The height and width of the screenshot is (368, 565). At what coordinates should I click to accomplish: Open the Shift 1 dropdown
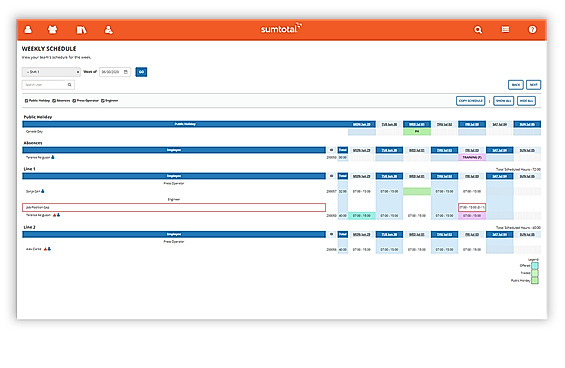click(51, 72)
